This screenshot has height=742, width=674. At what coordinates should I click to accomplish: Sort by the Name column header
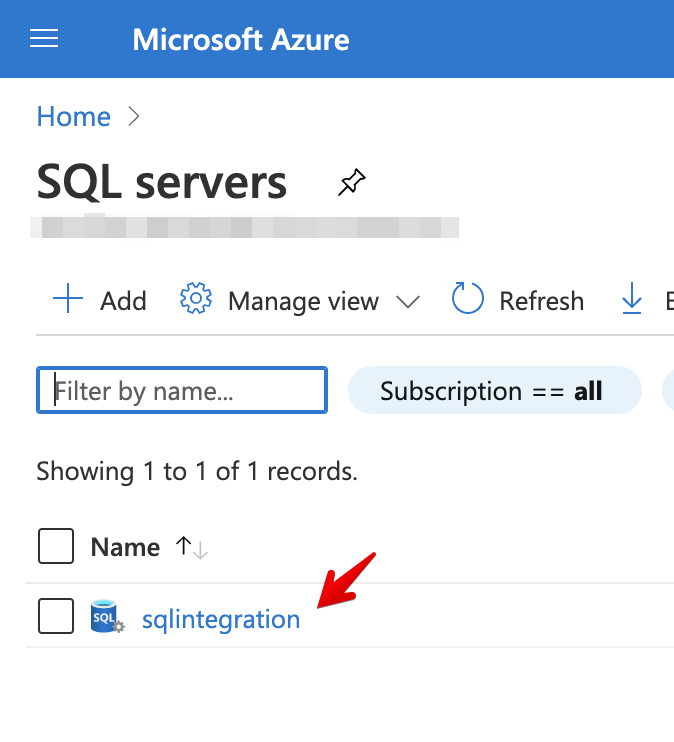pos(125,547)
